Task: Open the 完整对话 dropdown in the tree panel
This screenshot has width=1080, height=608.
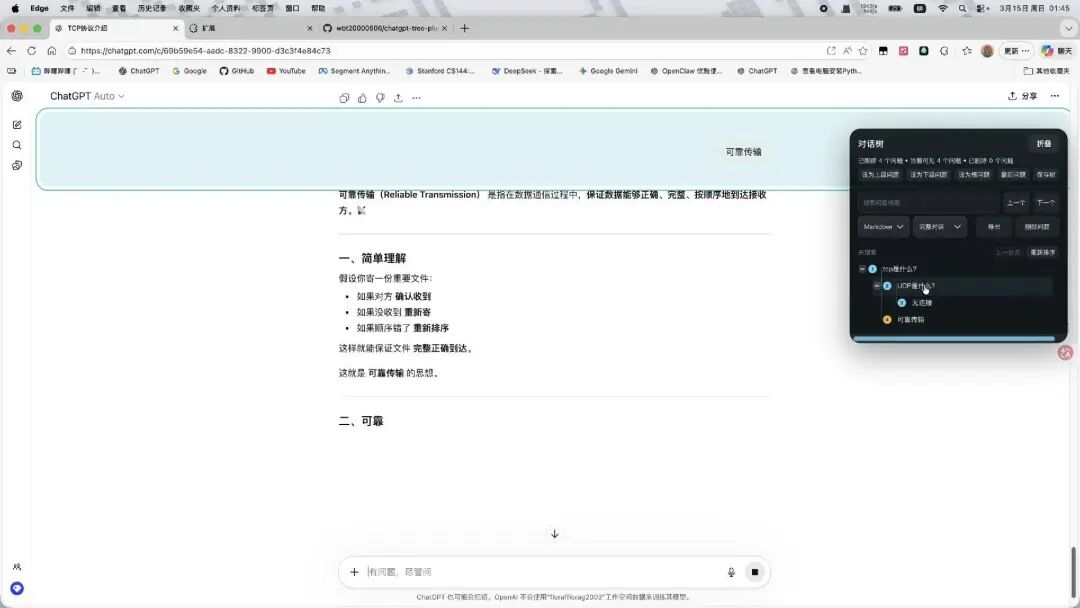Action: coord(938,226)
